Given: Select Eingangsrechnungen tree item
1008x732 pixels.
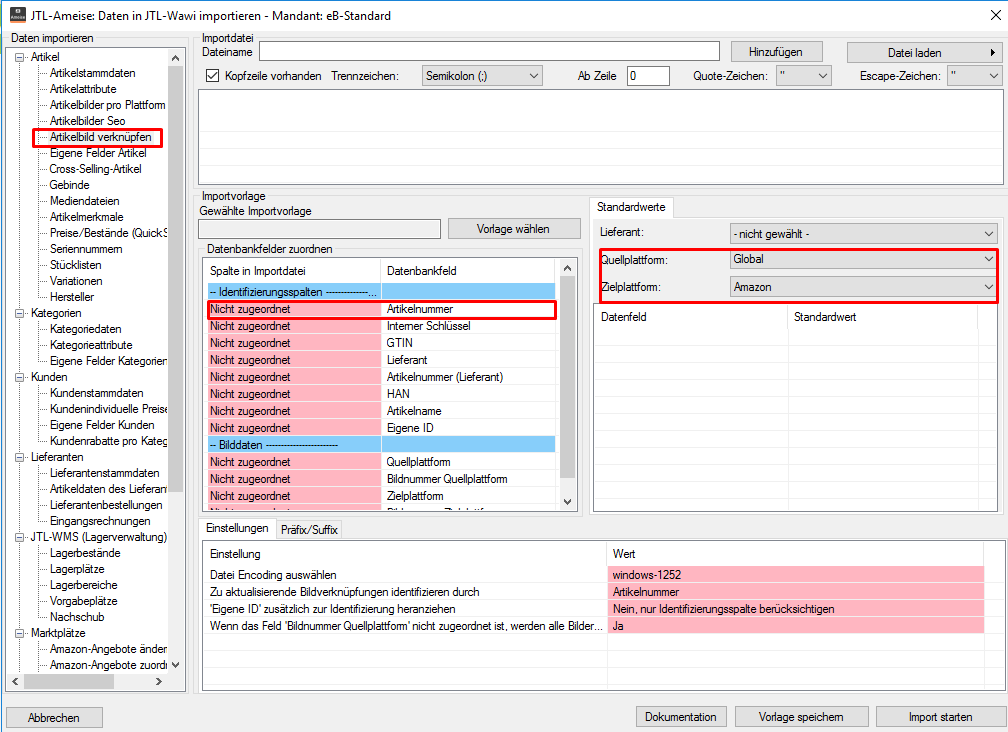Looking at the screenshot, I should point(100,521).
